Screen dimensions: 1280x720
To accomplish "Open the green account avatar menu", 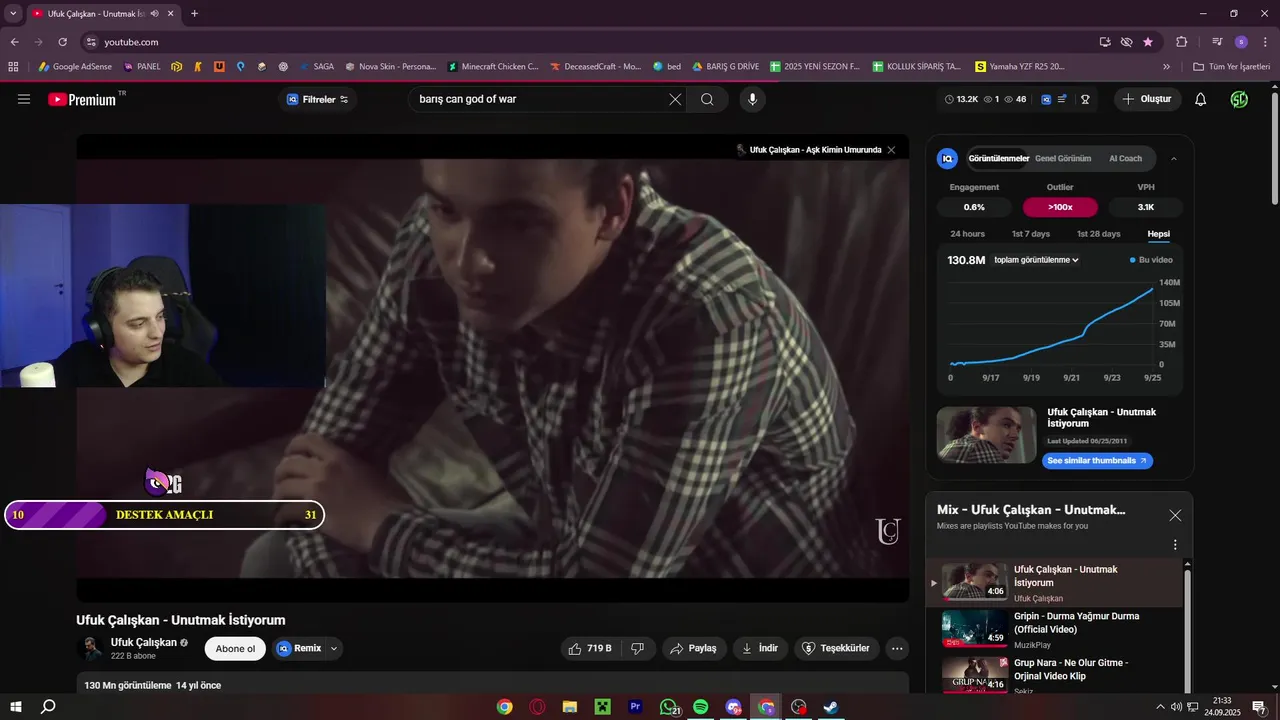I will 1239,99.
